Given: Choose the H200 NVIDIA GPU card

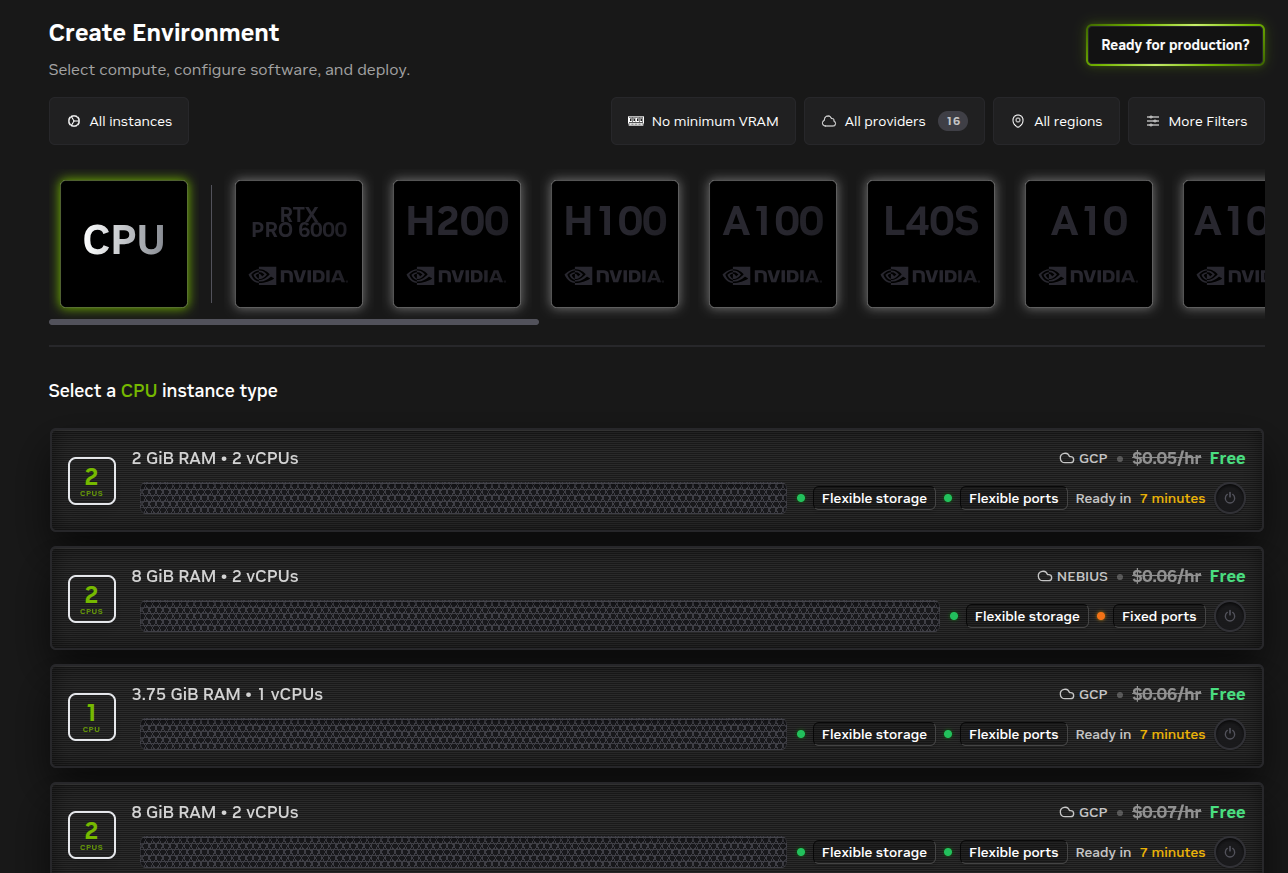Looking at the screenshot, I should tap(457, 244).
